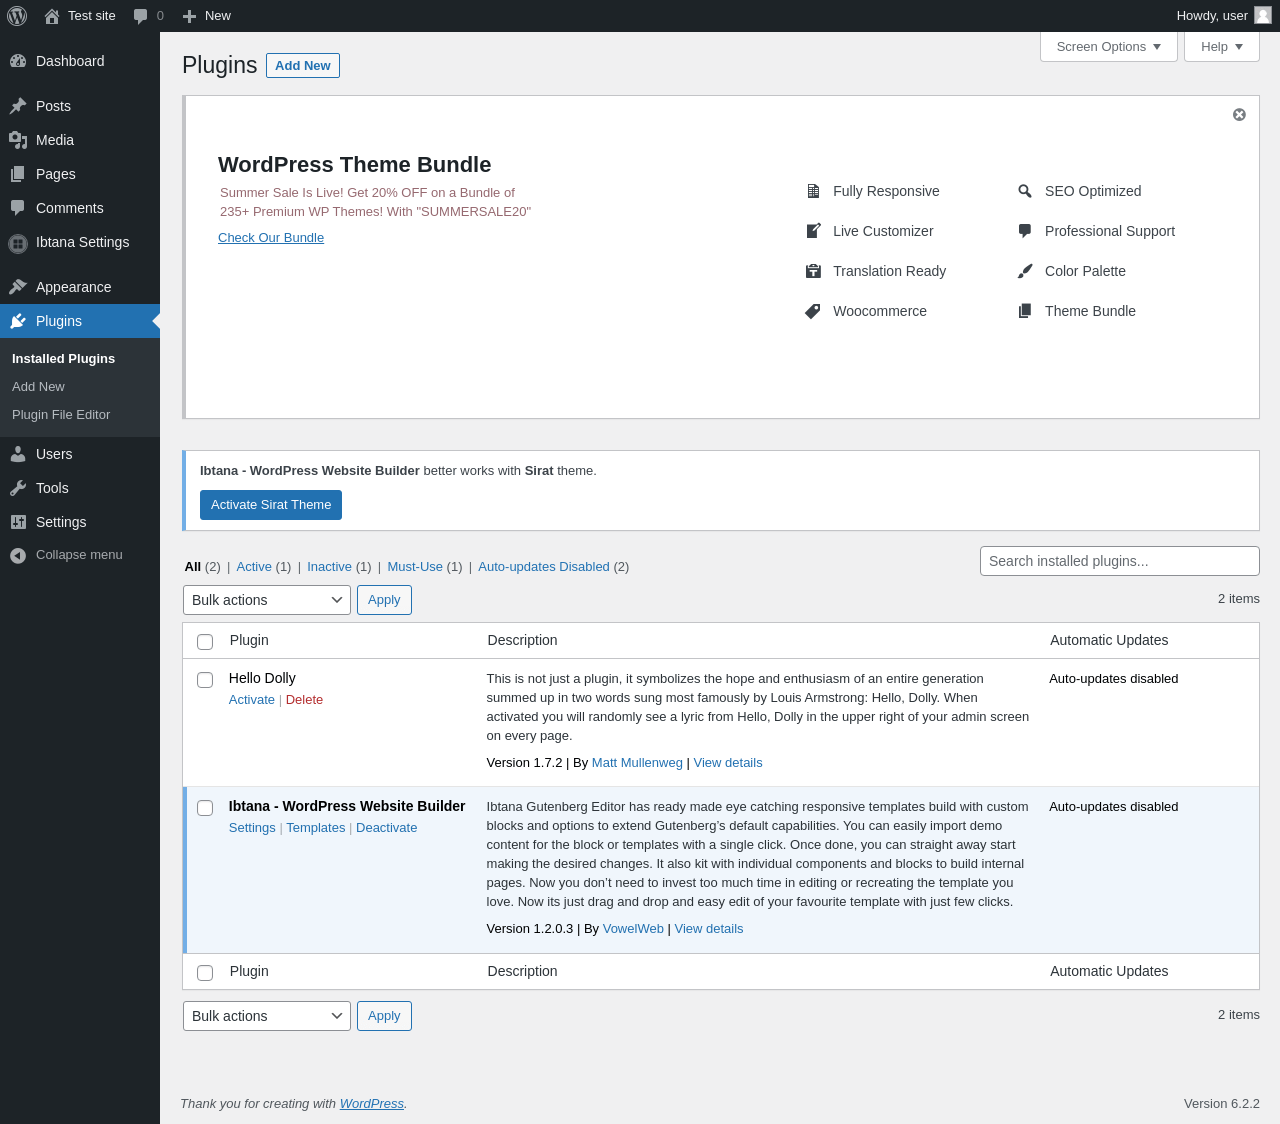The image size is (1280, 1124).
Task: Open the bottom Bulk actions dropdown
Action: pos(267,1016)
